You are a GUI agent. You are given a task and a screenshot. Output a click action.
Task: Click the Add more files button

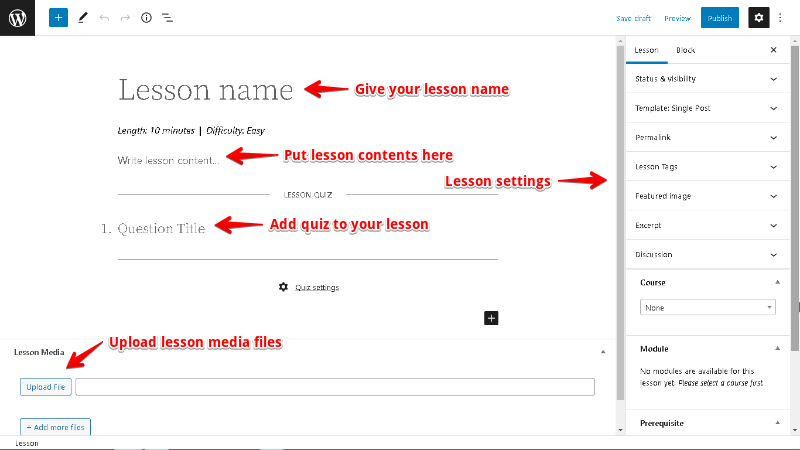(x=56, y=427)
